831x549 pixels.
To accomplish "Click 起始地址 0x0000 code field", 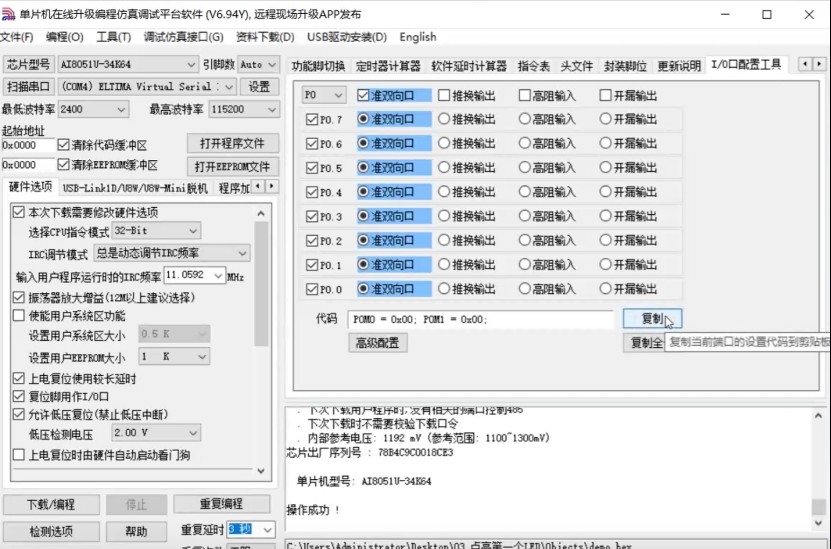I will (x=28, y=145).
